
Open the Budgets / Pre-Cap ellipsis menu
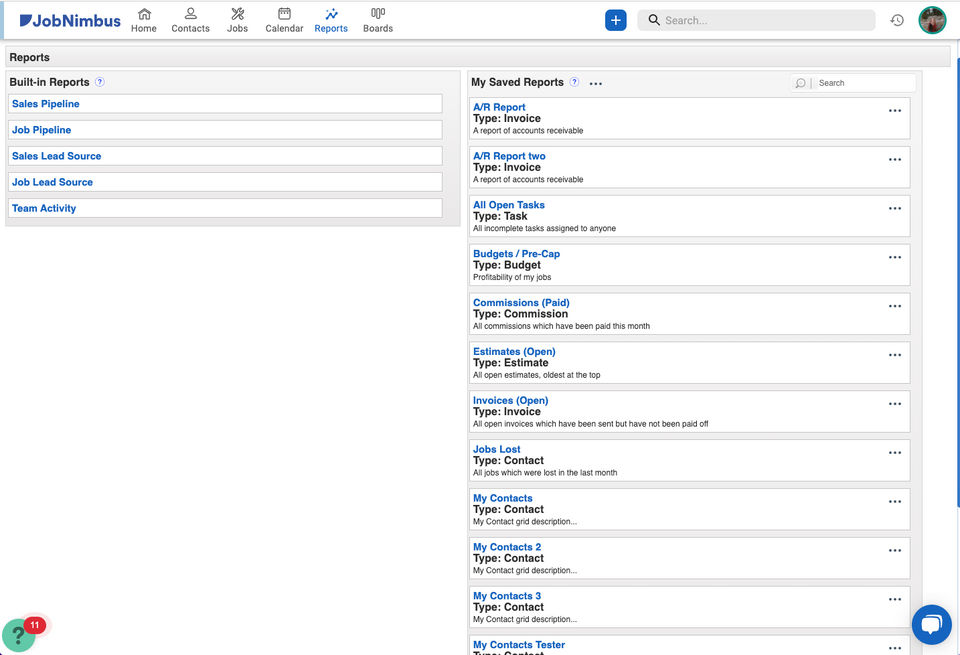click(x=895, y=258)
